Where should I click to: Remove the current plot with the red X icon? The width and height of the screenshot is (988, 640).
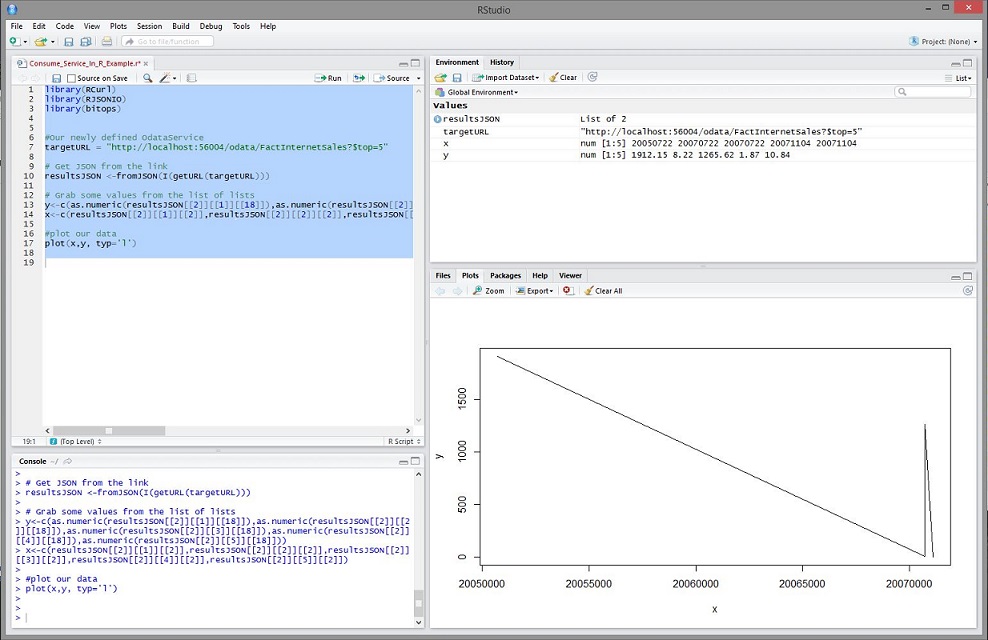pos(567,291)
